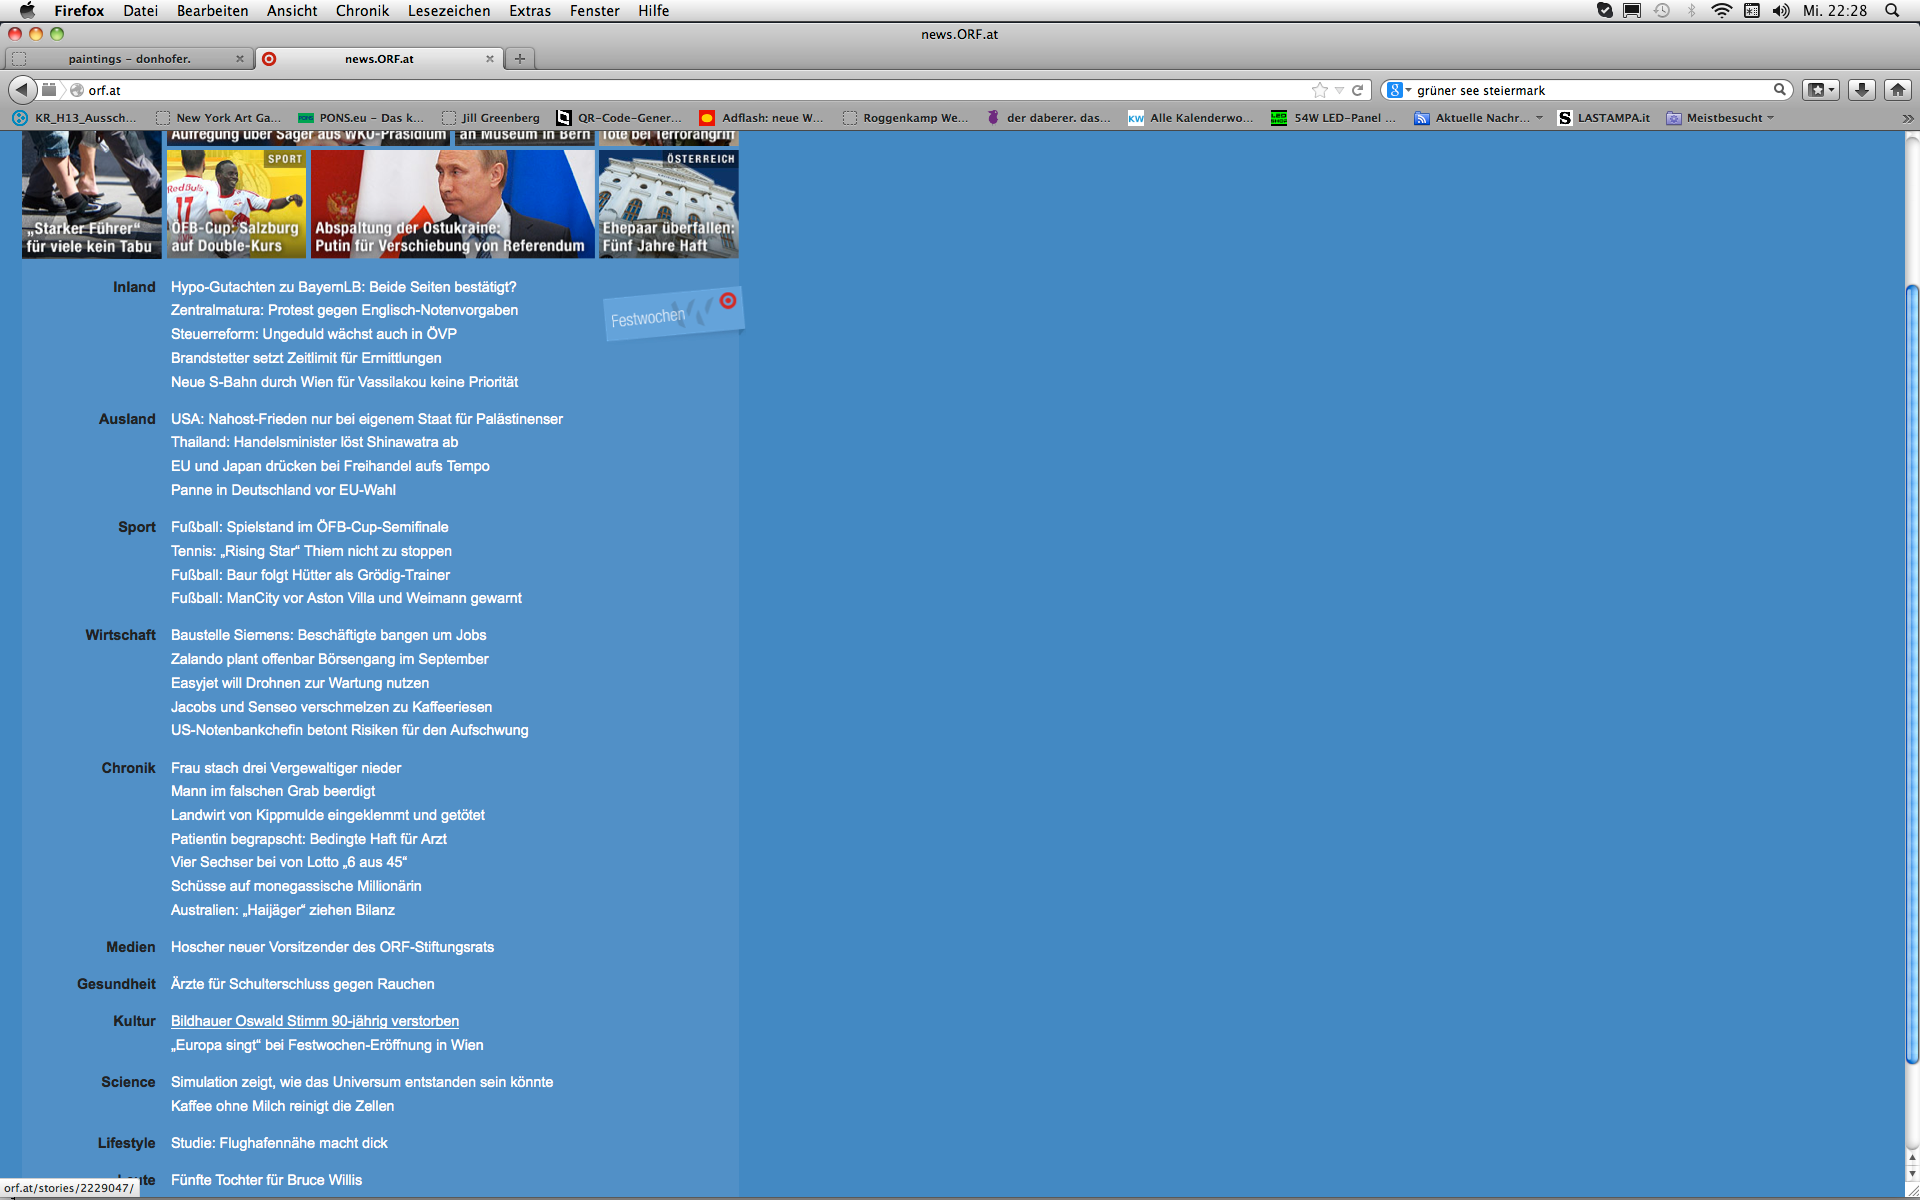Open the Chronik menu
This screenshot has height=1200, width=1920.
(x=362, y=10)
